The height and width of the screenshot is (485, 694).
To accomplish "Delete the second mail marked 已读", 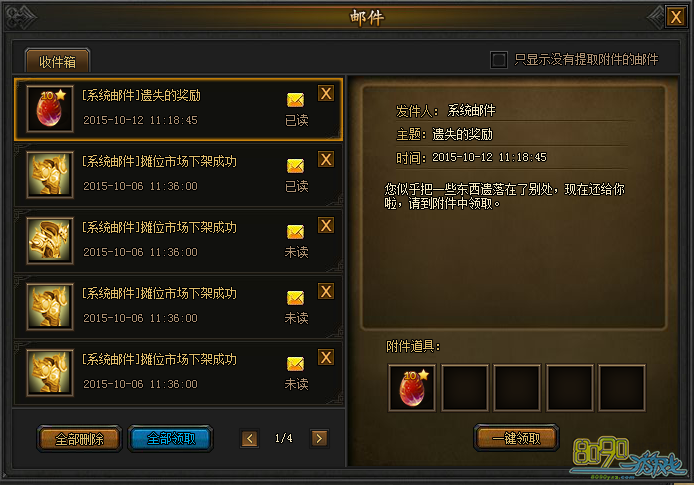I will click(326, 159).
